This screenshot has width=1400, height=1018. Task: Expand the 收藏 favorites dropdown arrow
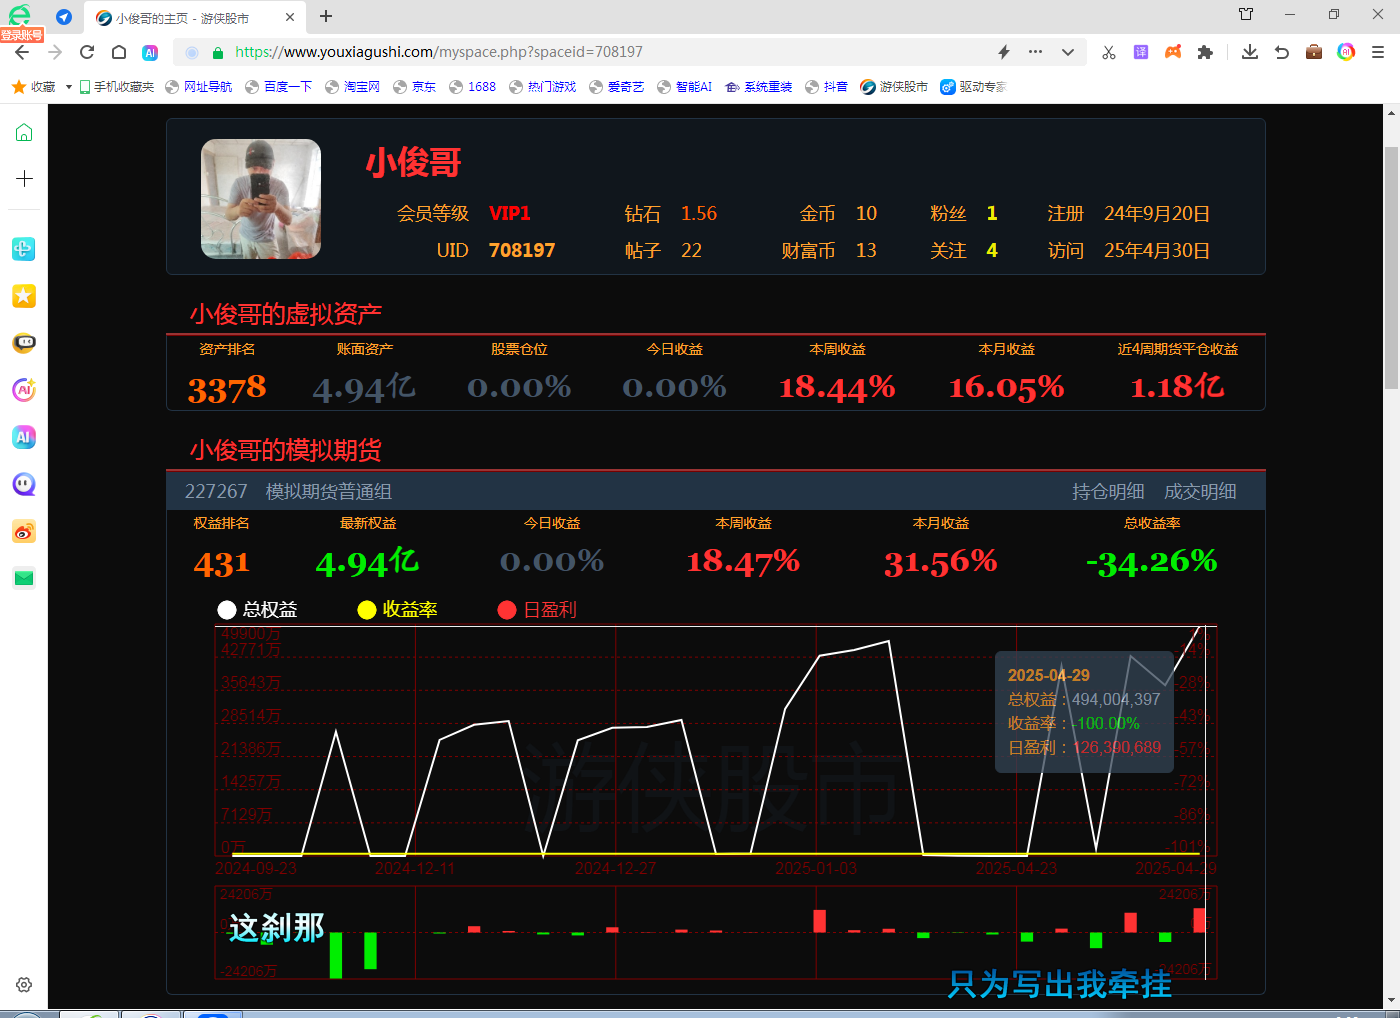69,87
